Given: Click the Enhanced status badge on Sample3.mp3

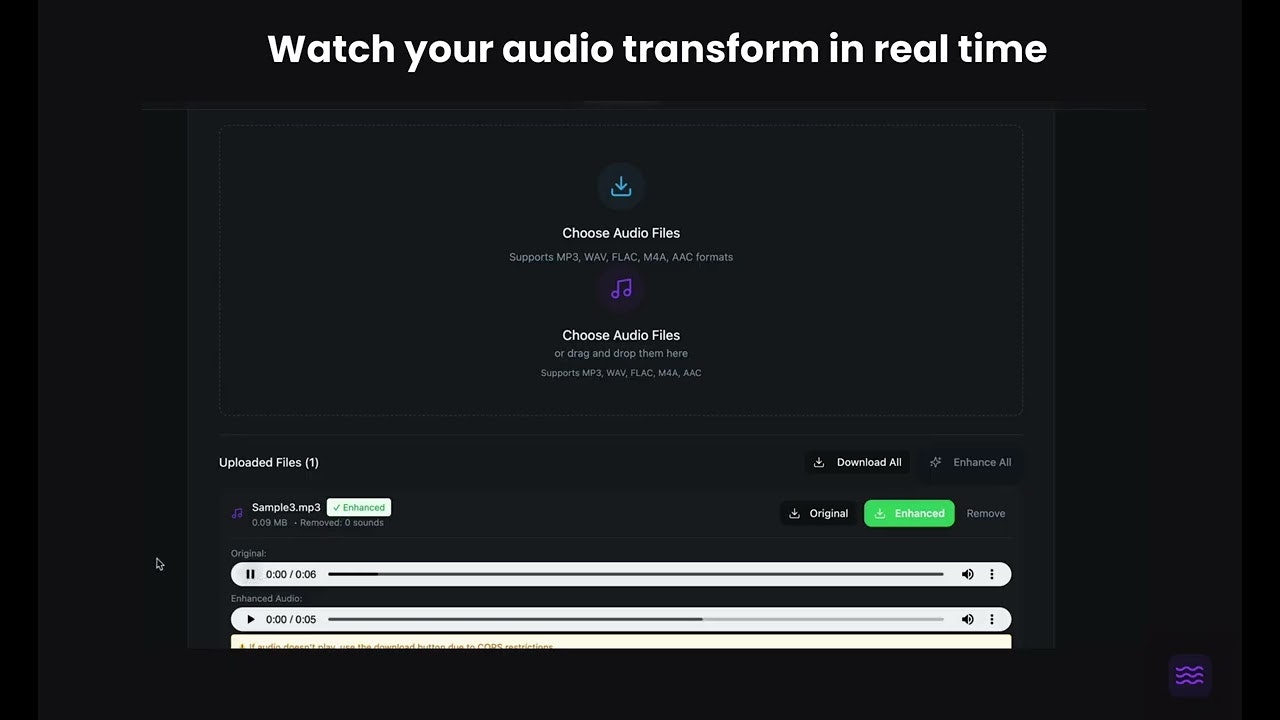Looking at the screenshot, I should (x=358, y=507).
